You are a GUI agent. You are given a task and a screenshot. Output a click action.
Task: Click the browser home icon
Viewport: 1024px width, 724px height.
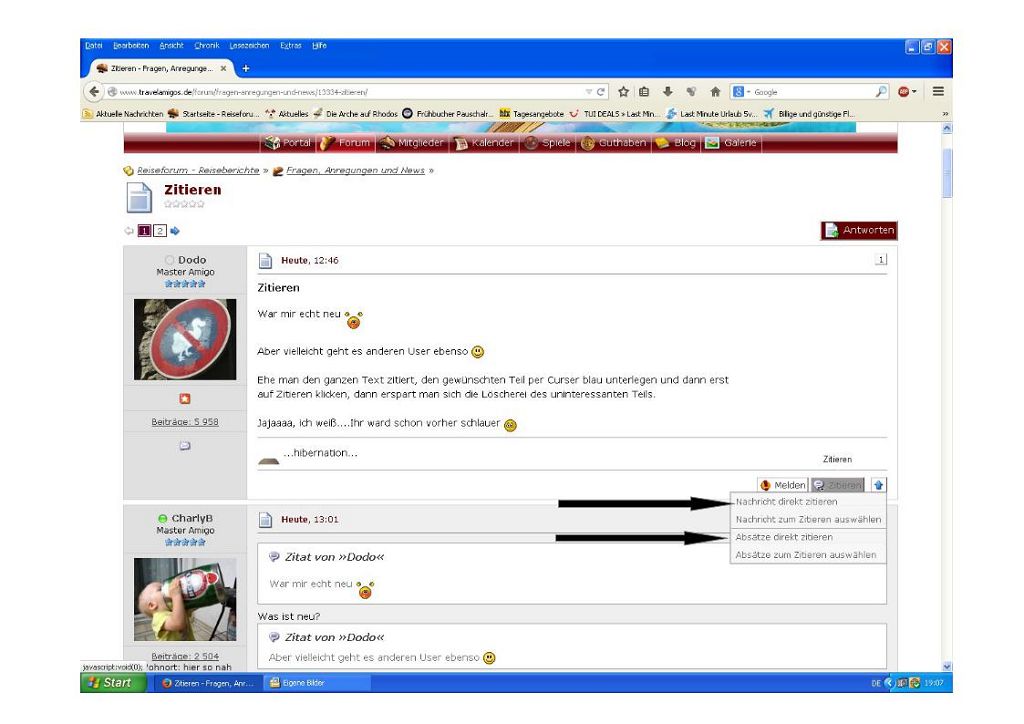pyautogui.click(x=716, y=92)
